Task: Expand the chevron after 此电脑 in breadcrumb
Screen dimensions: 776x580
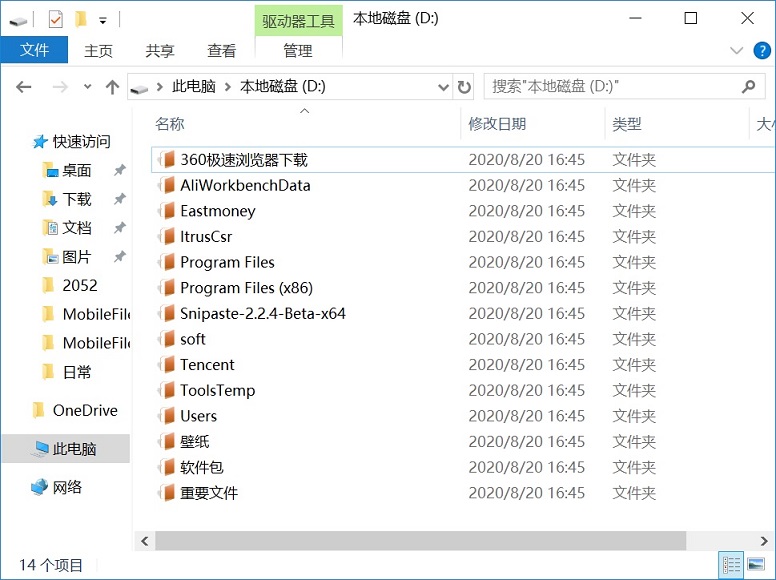Action: pyautogui.click(x=228, y=87)
